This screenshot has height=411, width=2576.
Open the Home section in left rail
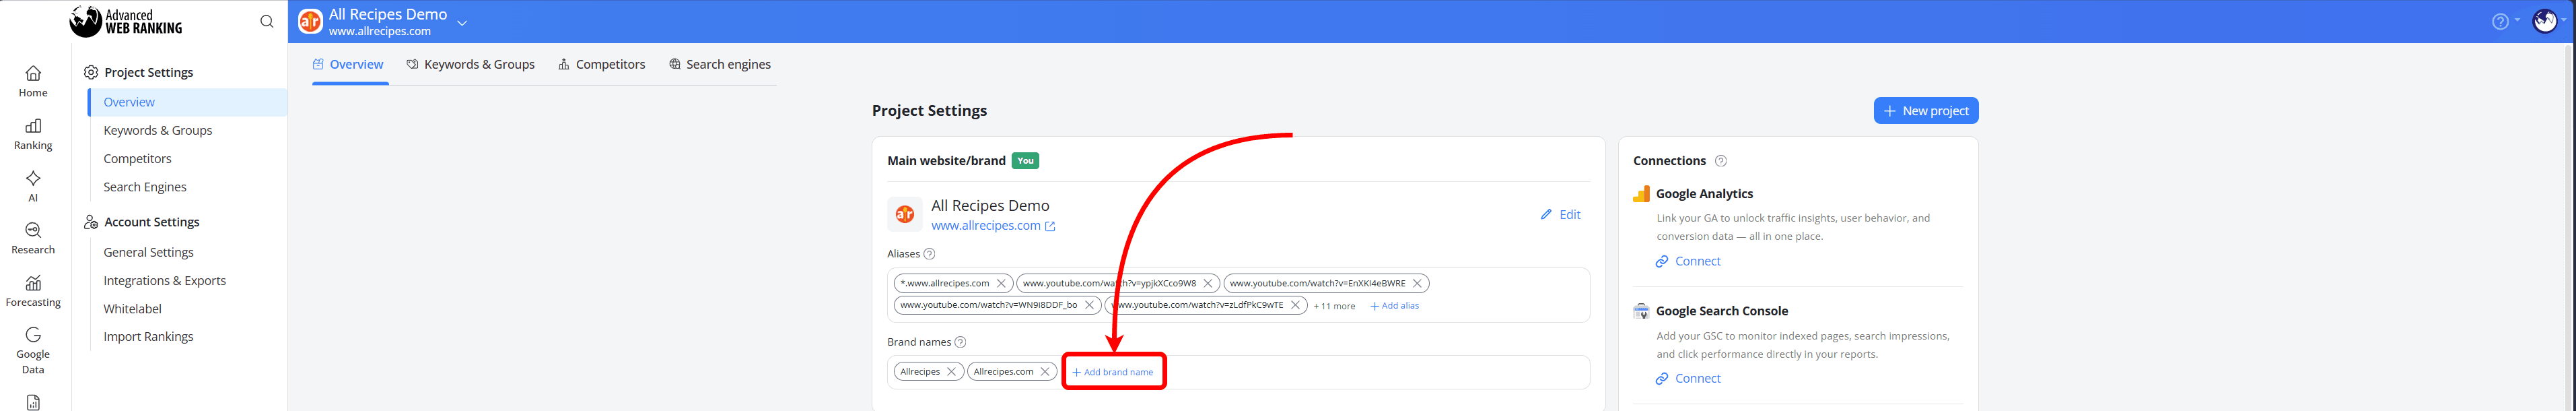[x=33, y=81]
